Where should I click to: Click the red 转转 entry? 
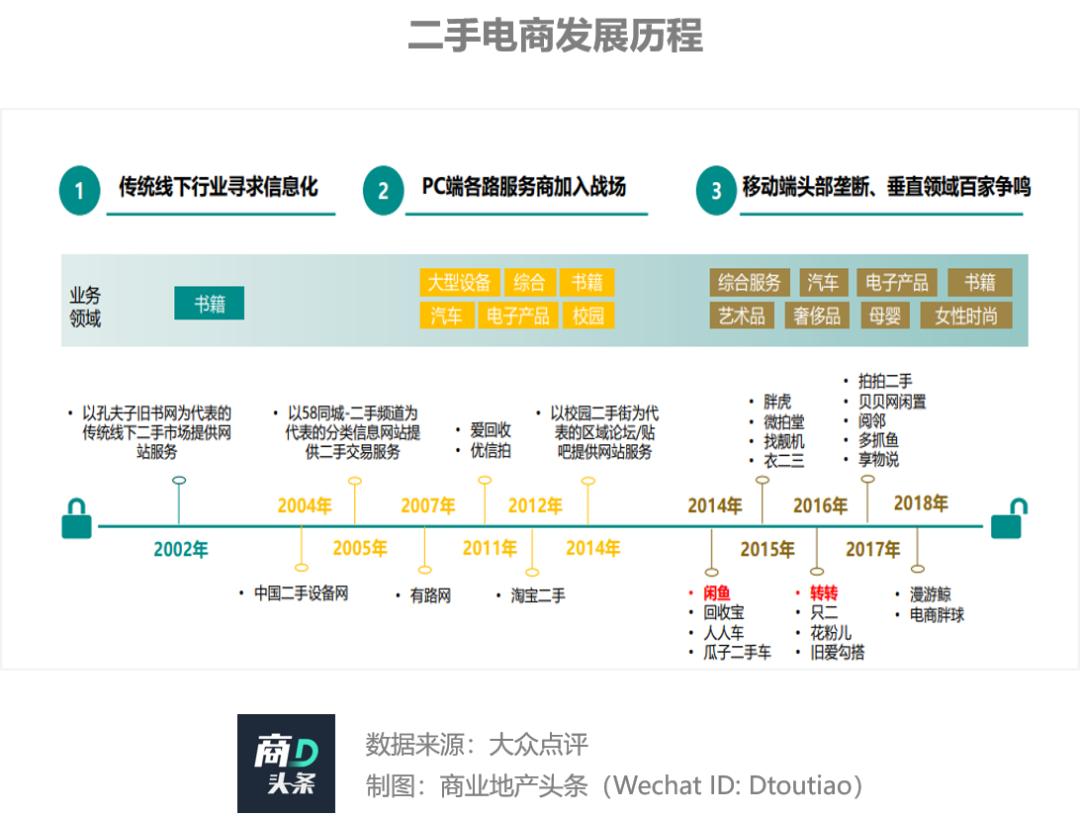824,593
